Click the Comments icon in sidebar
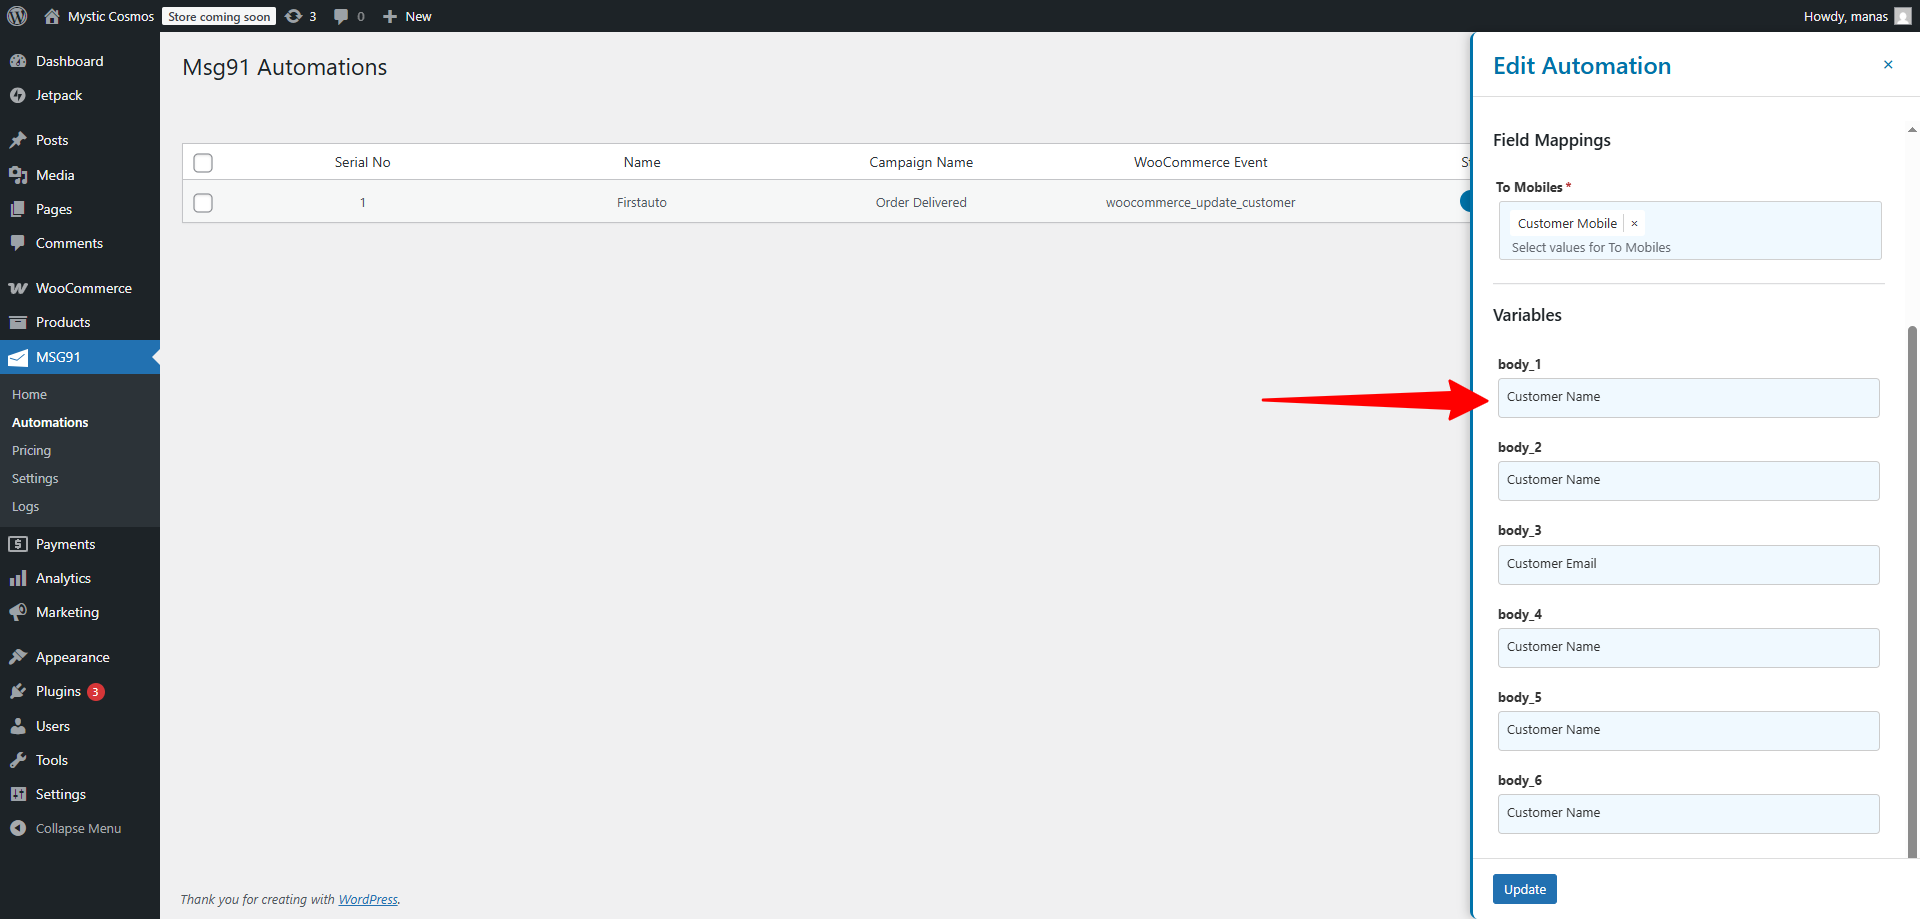 point(18,243)
